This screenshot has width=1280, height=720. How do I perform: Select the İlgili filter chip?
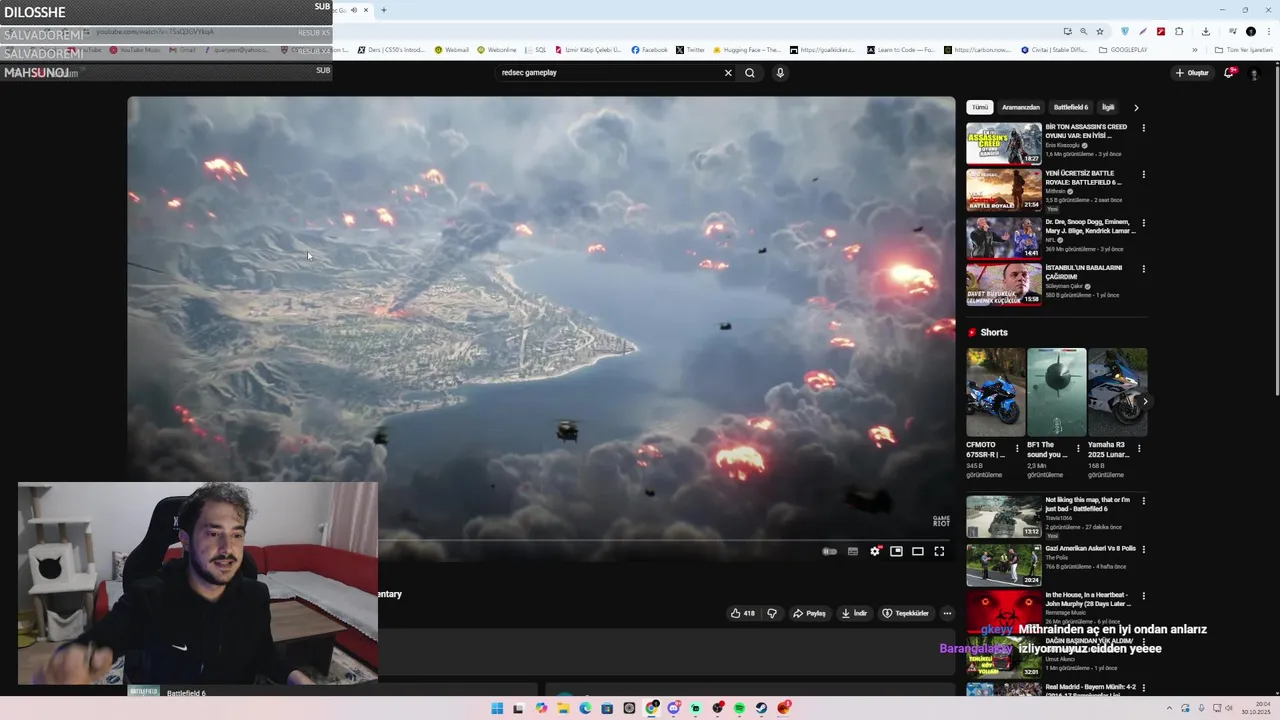coord(1108,107)
